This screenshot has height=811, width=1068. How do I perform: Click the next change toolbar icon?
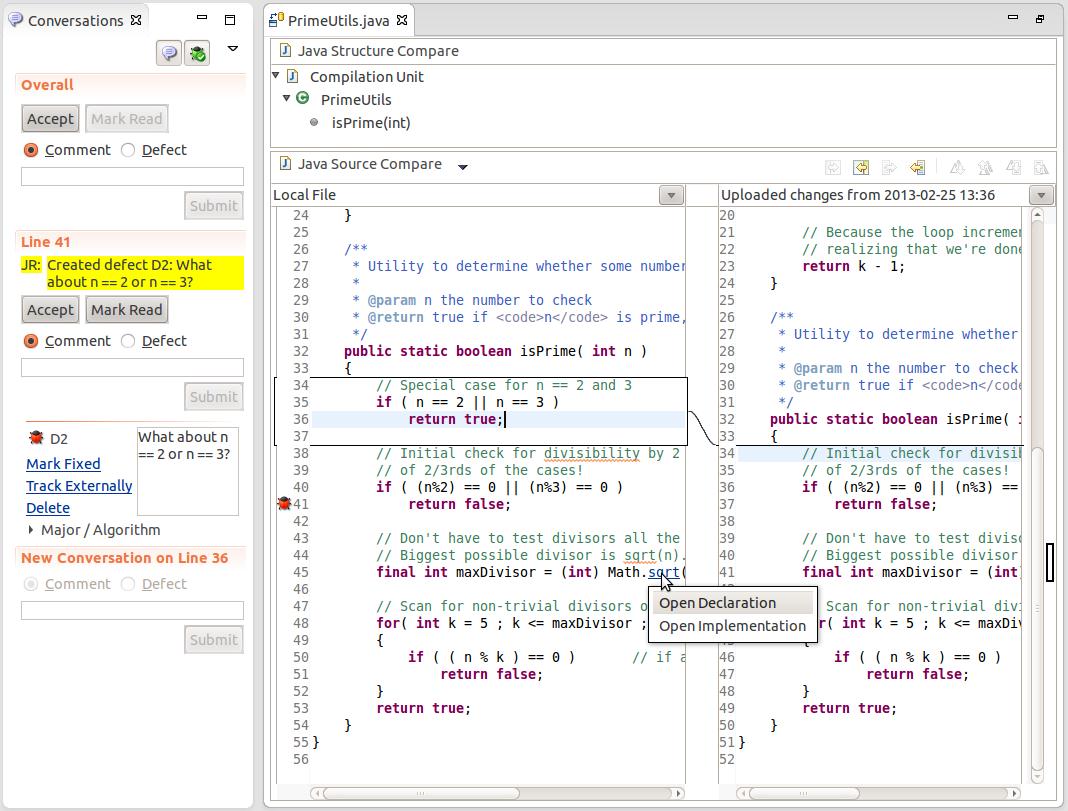(1014, 167)
